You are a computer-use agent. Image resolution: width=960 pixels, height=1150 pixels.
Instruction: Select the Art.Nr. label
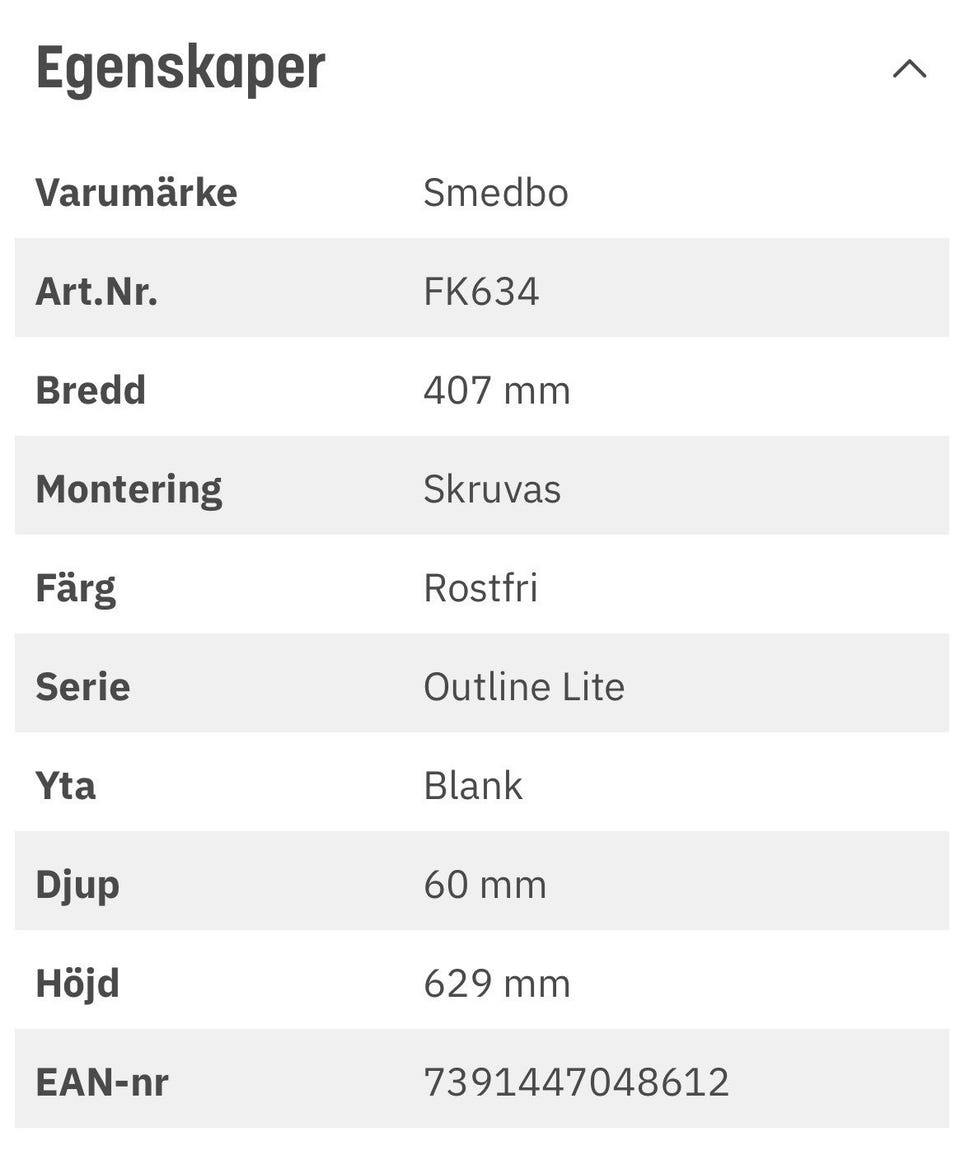(96, 291)
